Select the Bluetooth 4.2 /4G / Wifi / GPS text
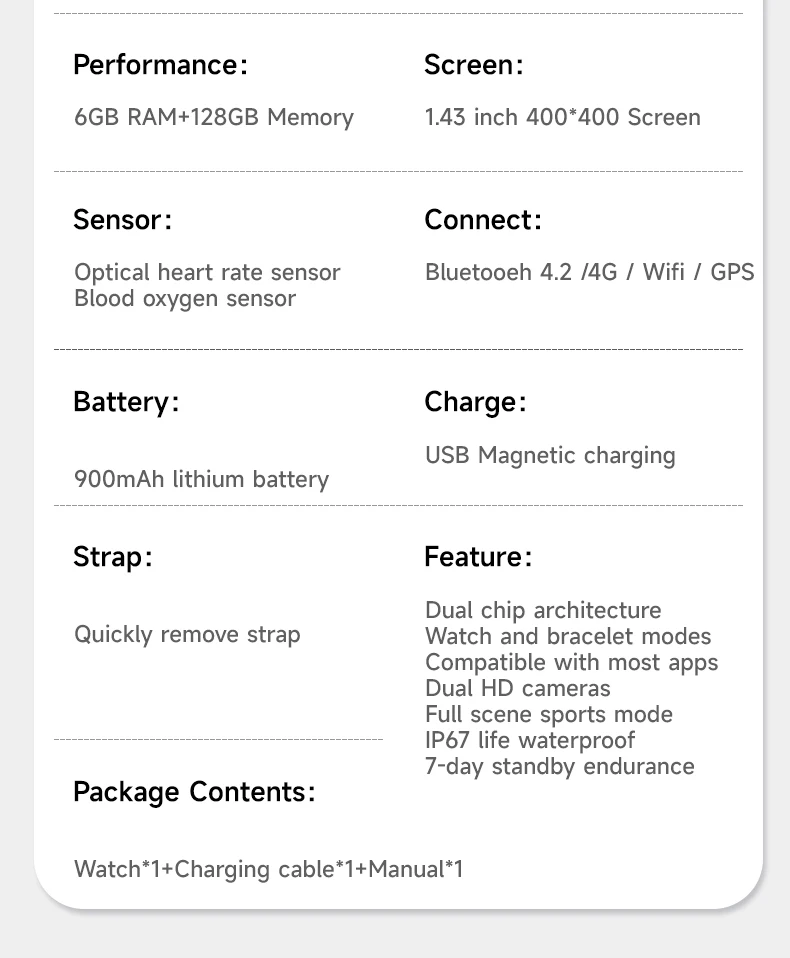Image resolution: width=790 pixels, height=958 pixels. point(589,272)
